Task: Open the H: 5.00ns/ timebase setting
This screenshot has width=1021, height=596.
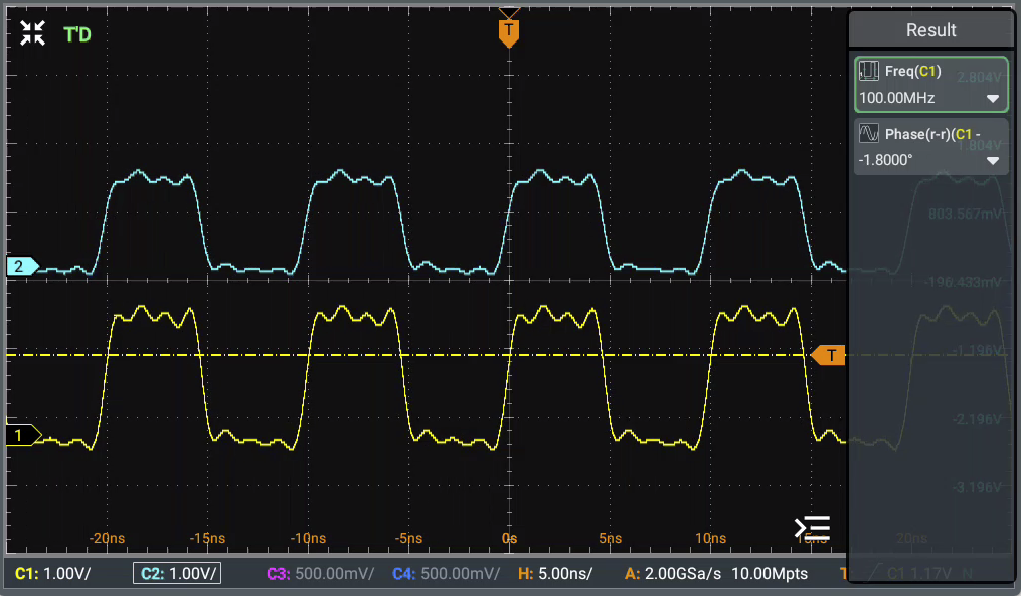Action: (x=554, y=574)
